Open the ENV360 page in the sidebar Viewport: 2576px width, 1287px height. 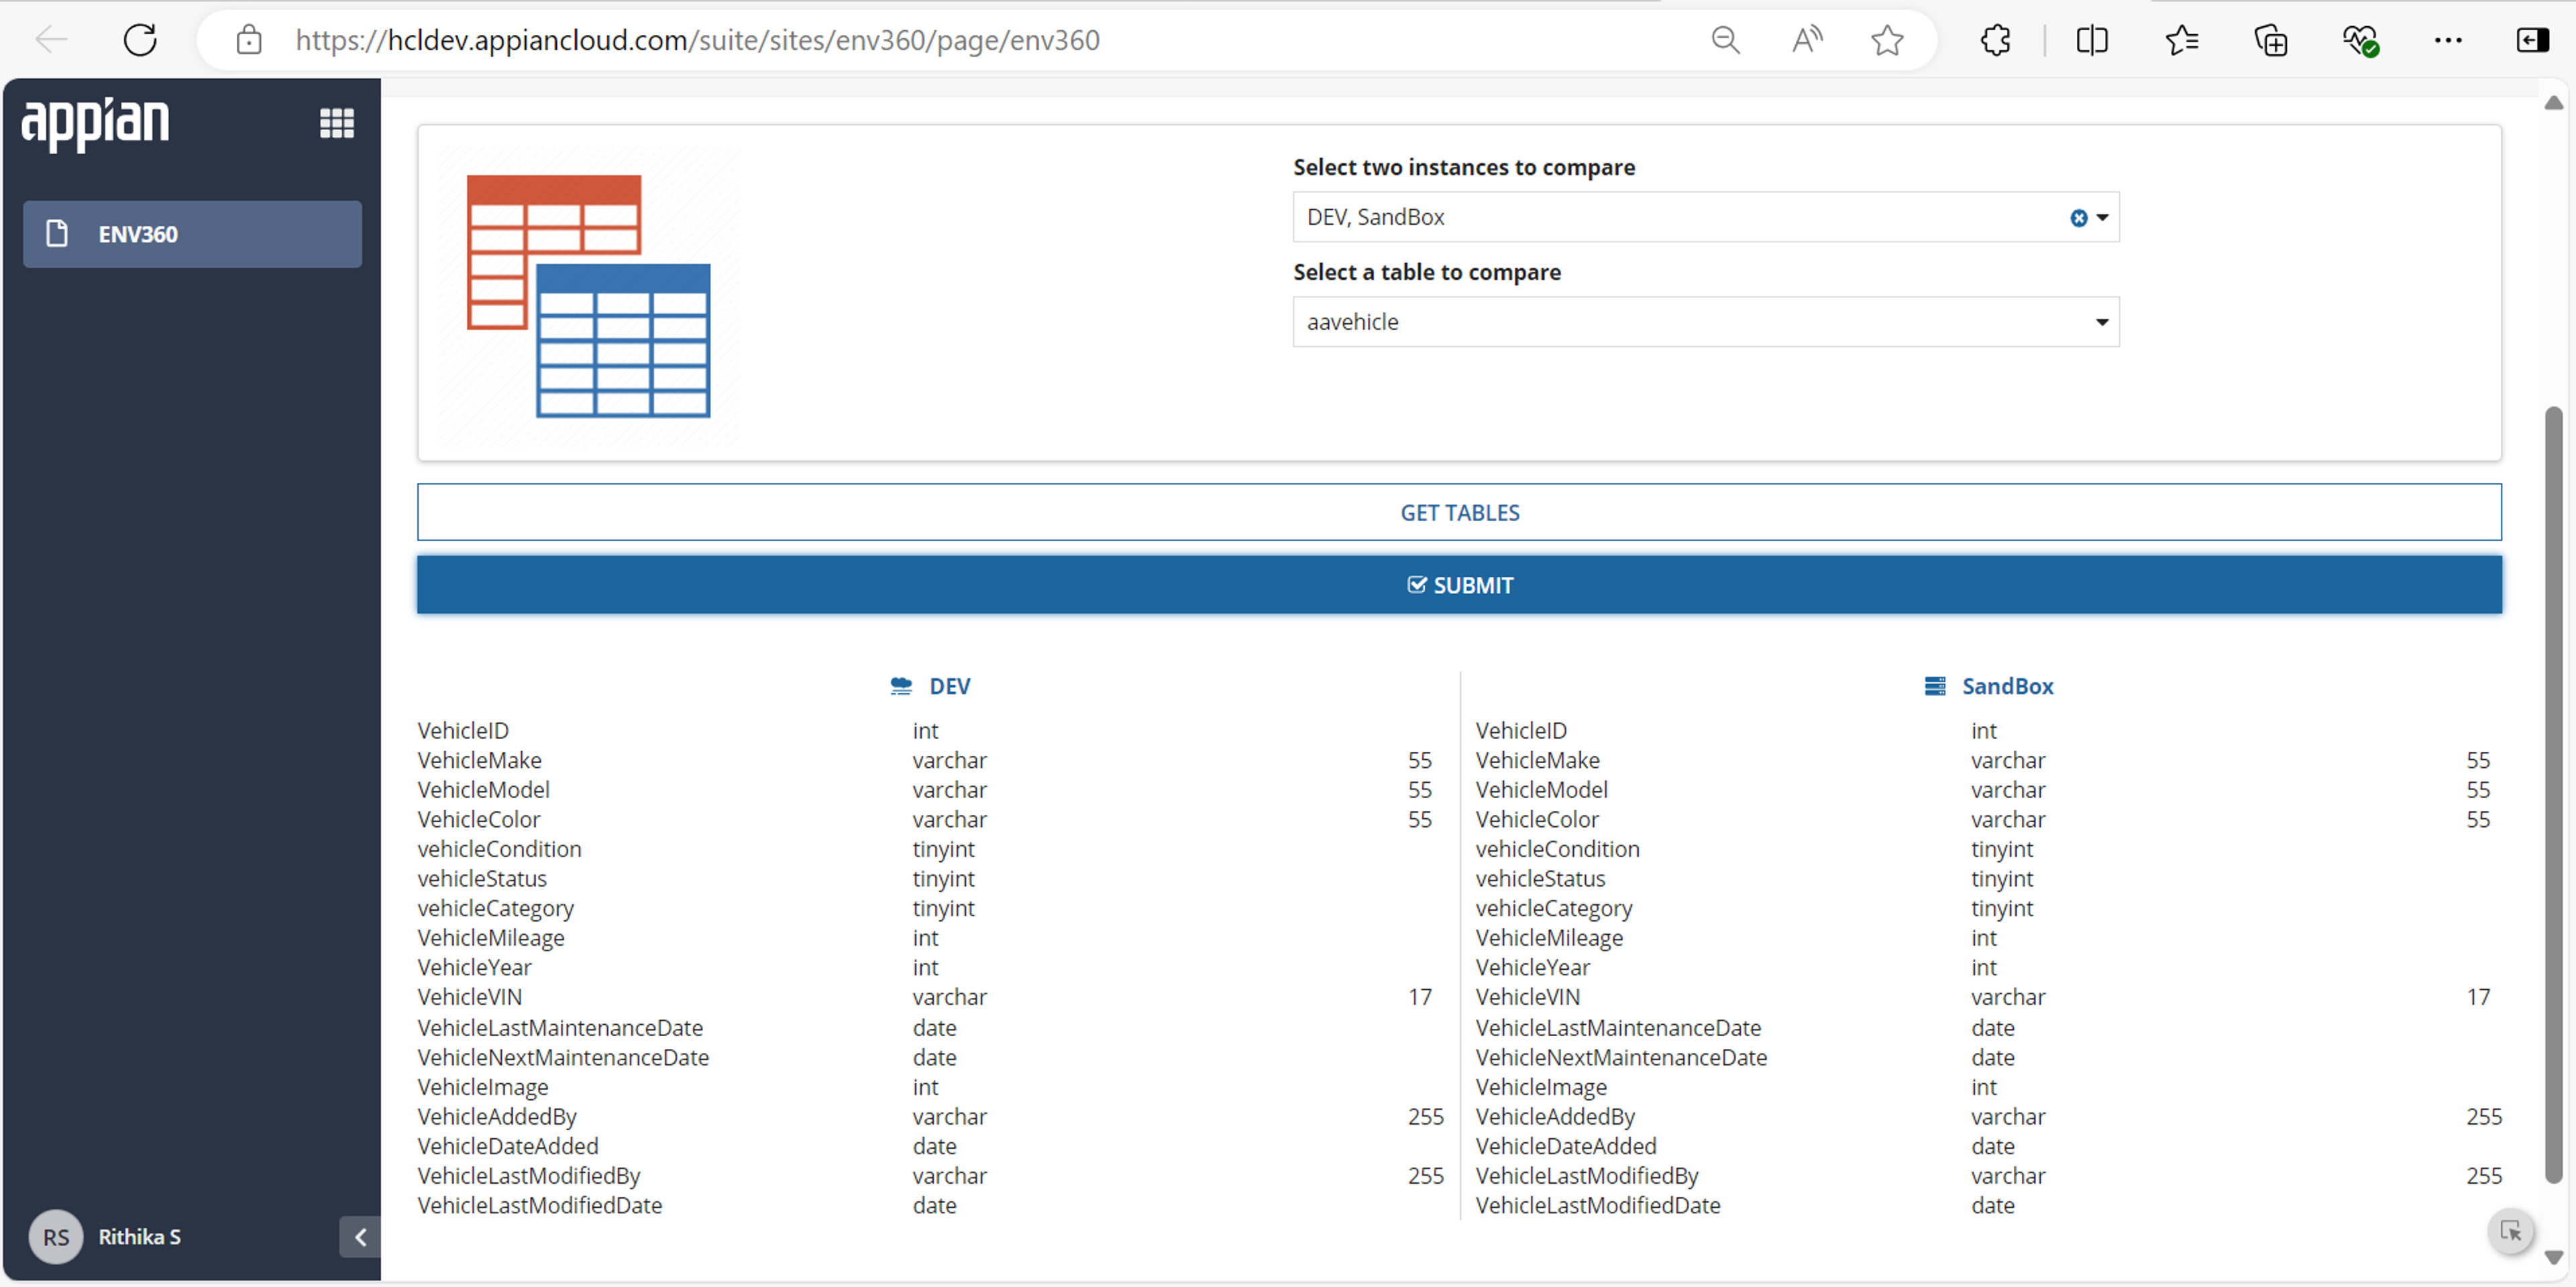[x=192, y=234]
